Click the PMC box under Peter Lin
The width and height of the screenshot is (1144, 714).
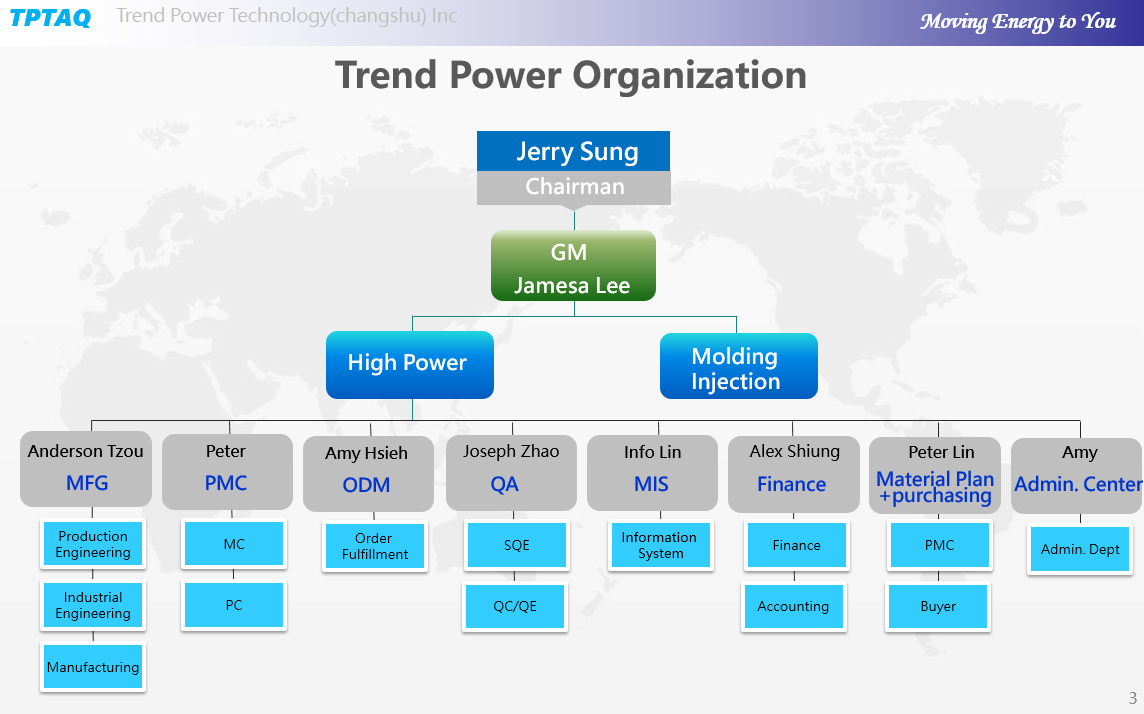click(x=940, y=545)
